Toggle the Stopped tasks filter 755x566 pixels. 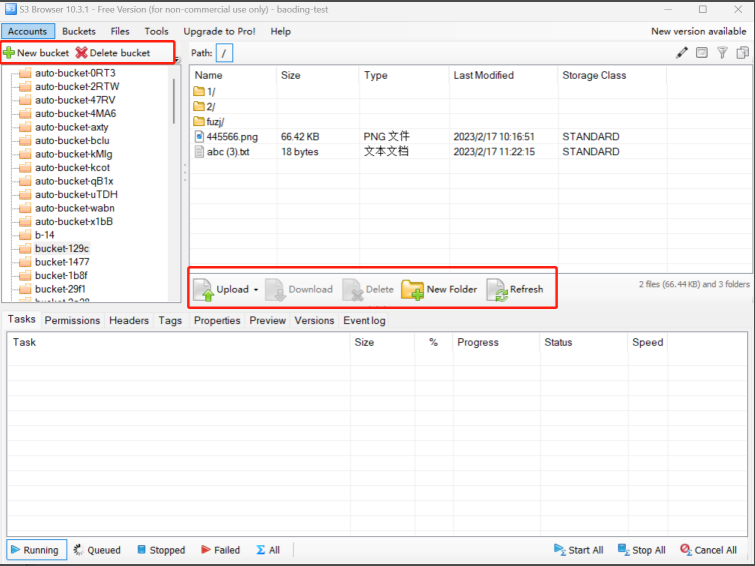[161, 550]
